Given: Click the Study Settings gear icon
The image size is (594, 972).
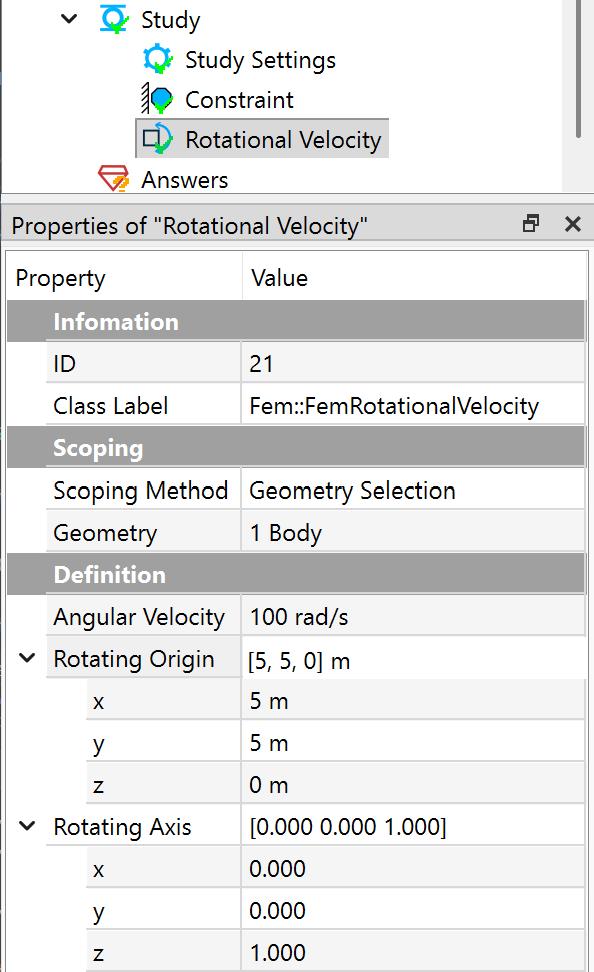Looking at the screenshot, I should tap(157, 60).
